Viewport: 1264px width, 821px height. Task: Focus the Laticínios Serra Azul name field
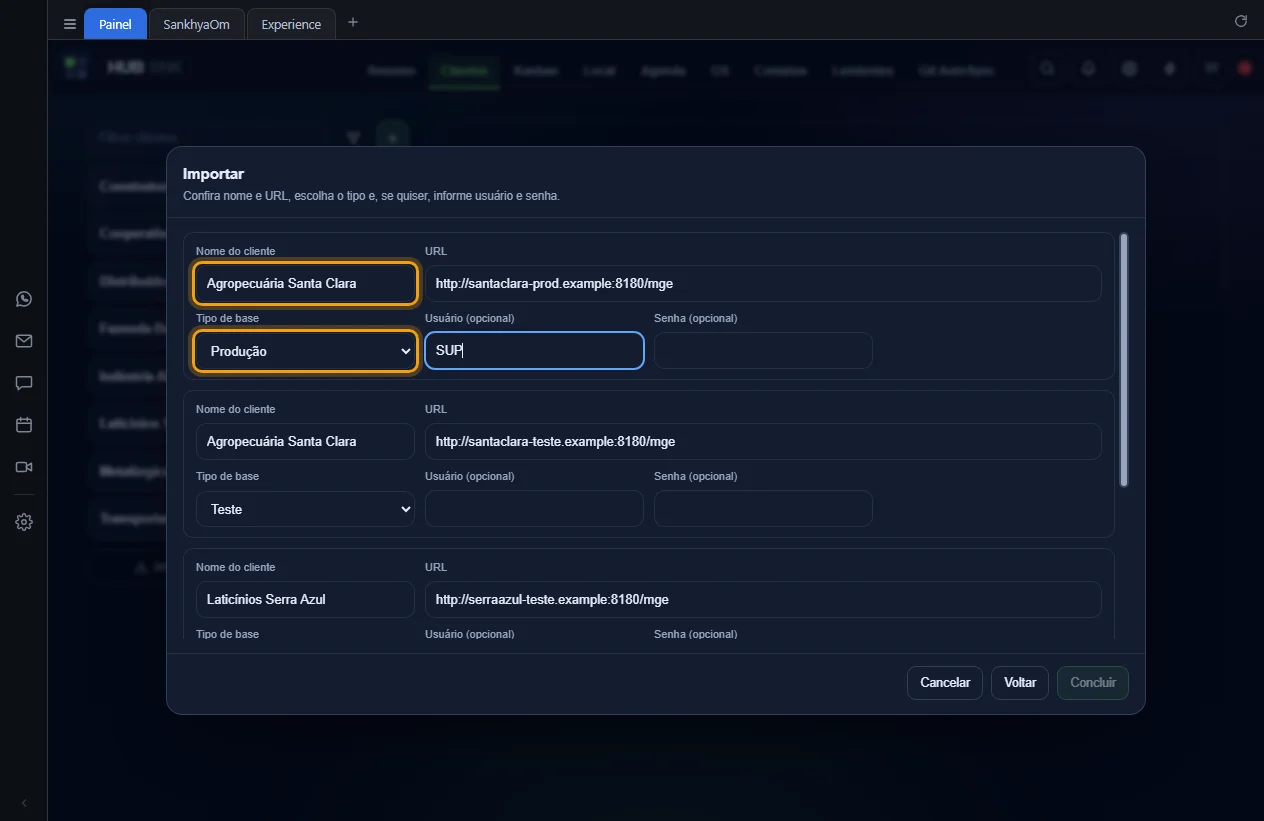305,599
